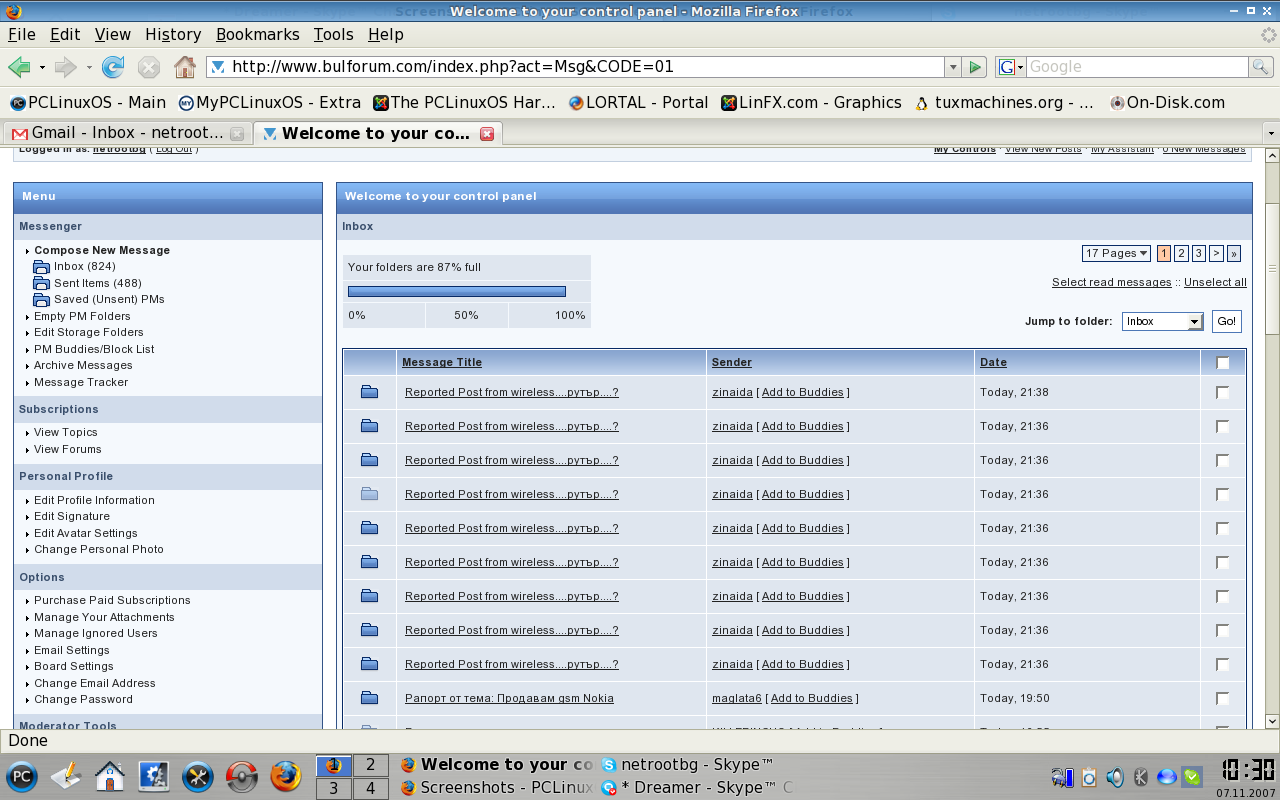Go back with the green Back arrow

(x=18, y=67)
